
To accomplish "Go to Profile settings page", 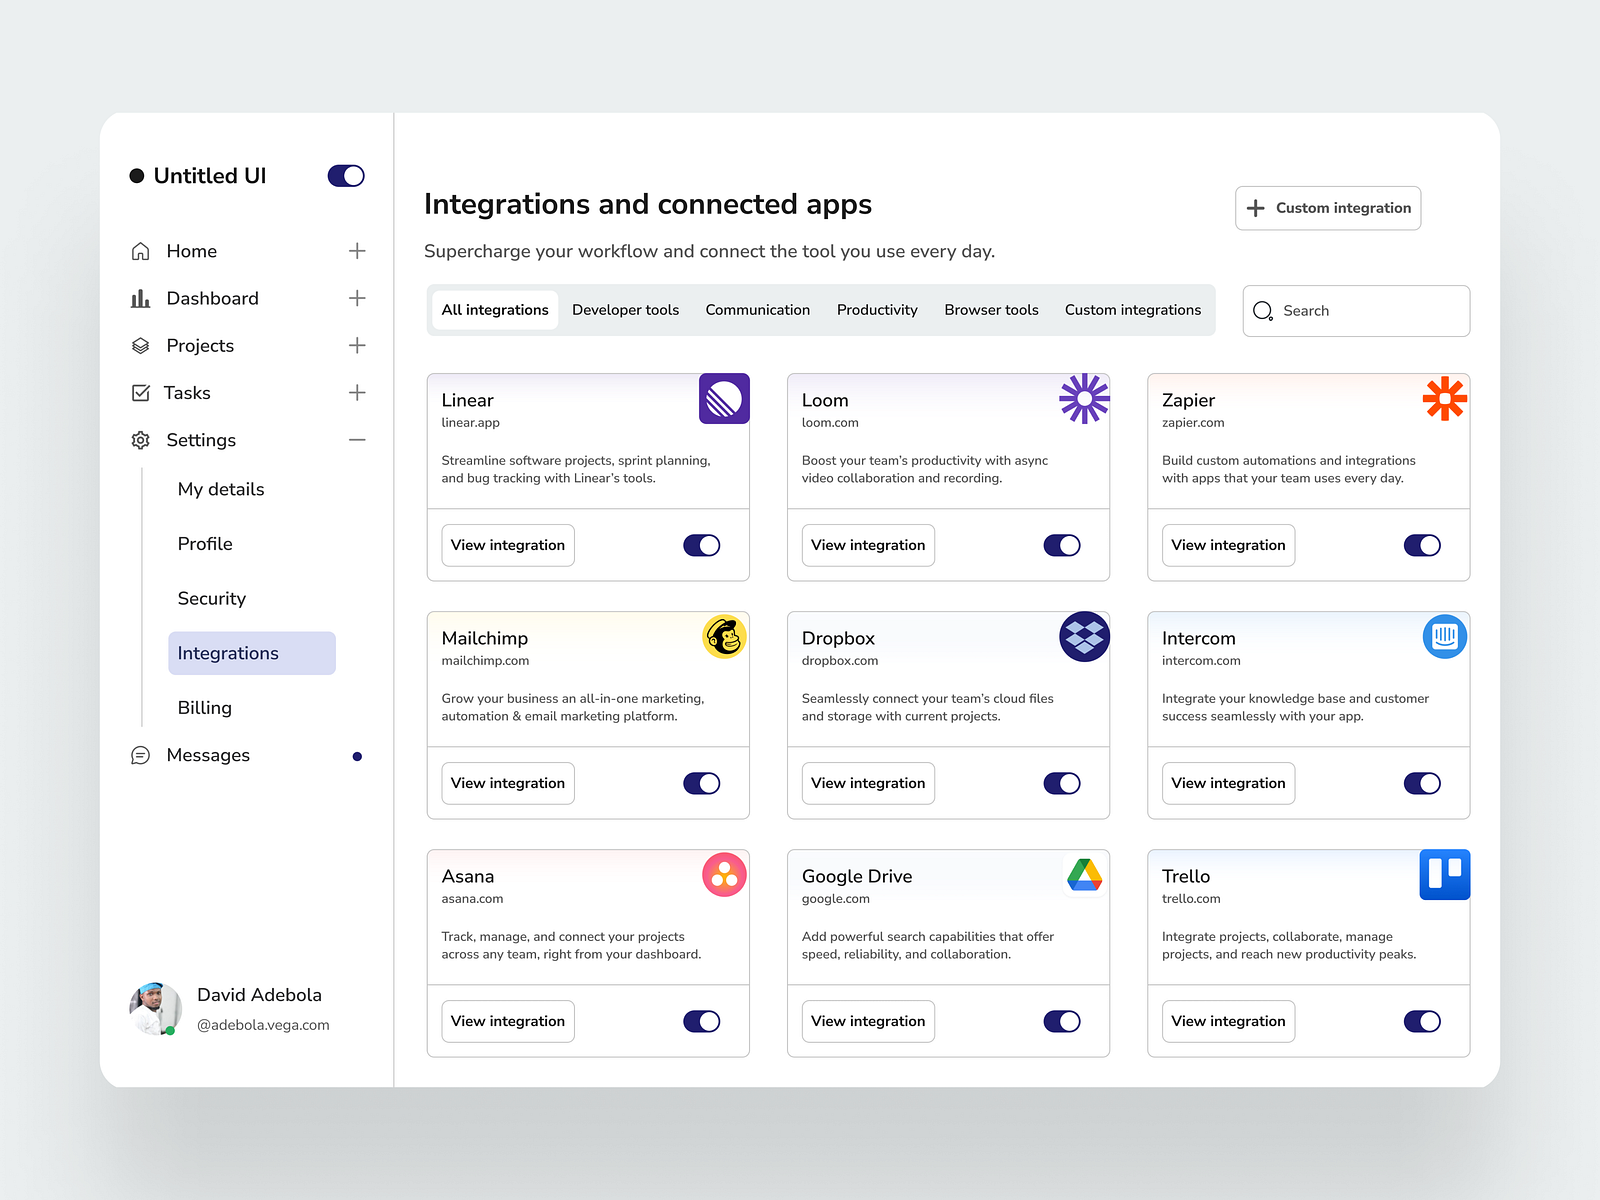I will click(x=205, y=544).
